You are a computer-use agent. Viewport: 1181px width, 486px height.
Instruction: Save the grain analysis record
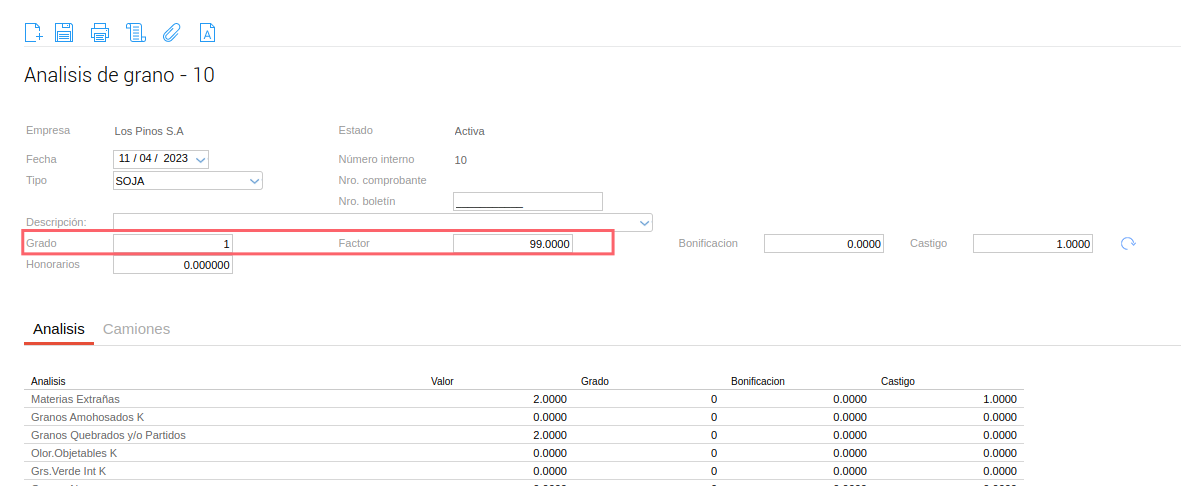tap(64, 32)
